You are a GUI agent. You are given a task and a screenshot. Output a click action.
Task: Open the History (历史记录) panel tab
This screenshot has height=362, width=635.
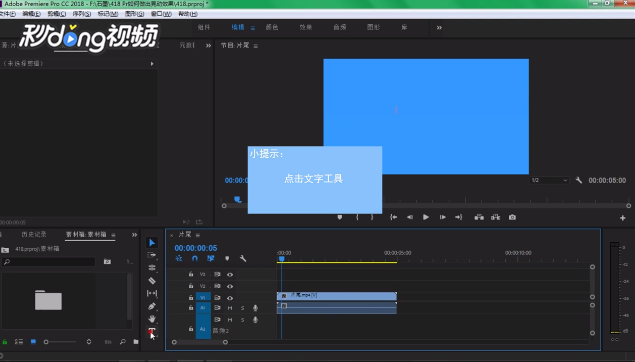click(x=34, y=234)
